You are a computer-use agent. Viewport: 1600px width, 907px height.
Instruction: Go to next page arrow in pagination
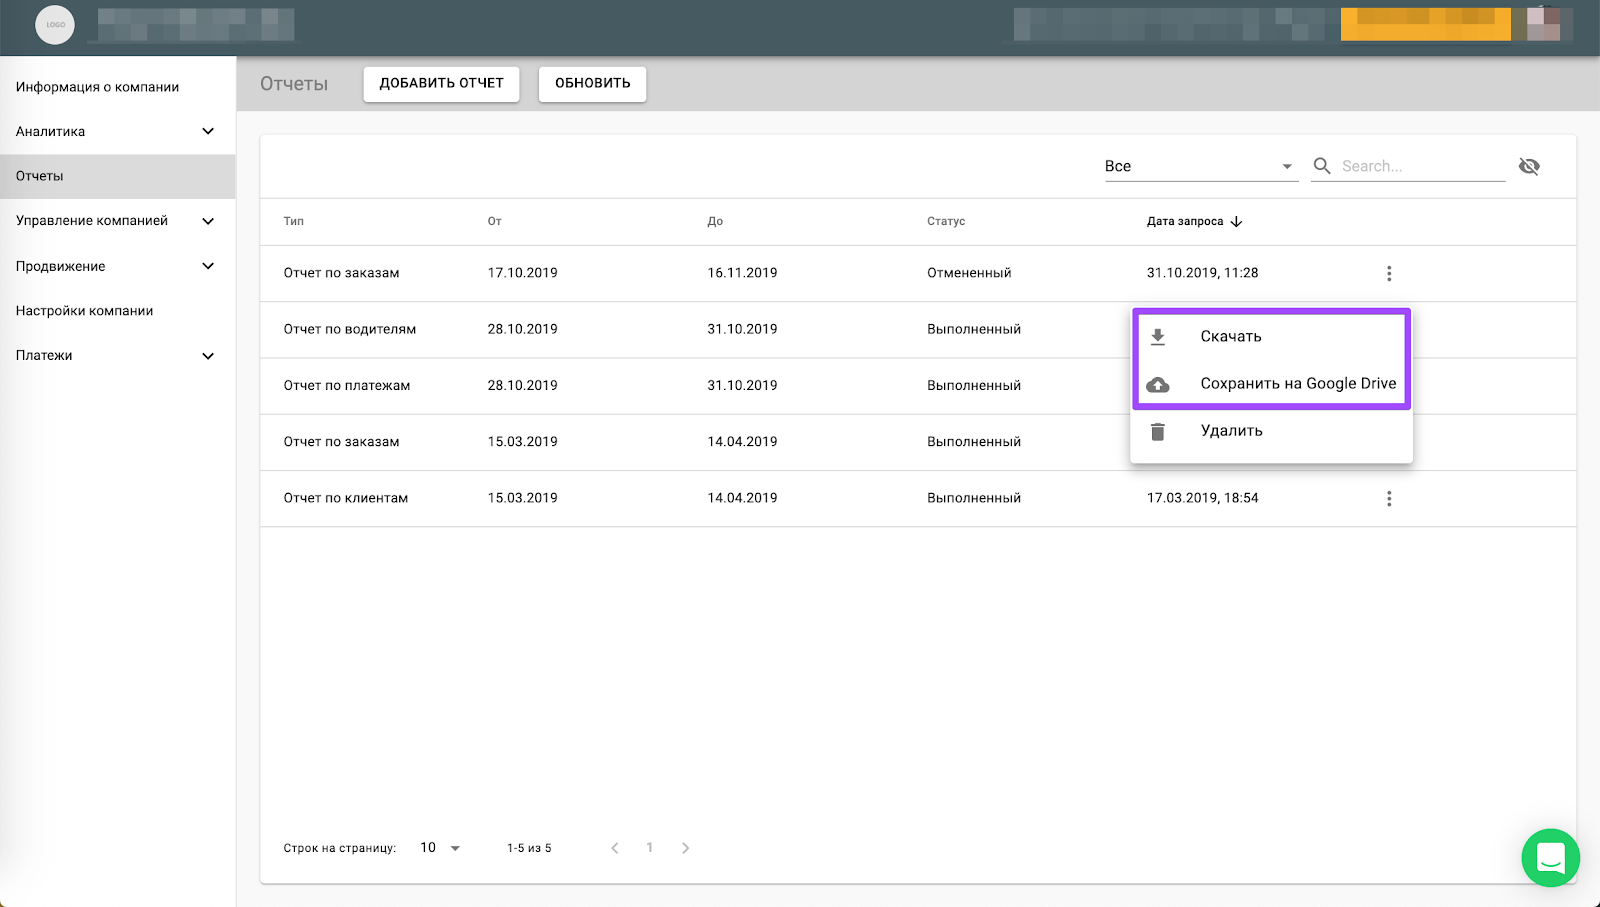click(685, 848)
